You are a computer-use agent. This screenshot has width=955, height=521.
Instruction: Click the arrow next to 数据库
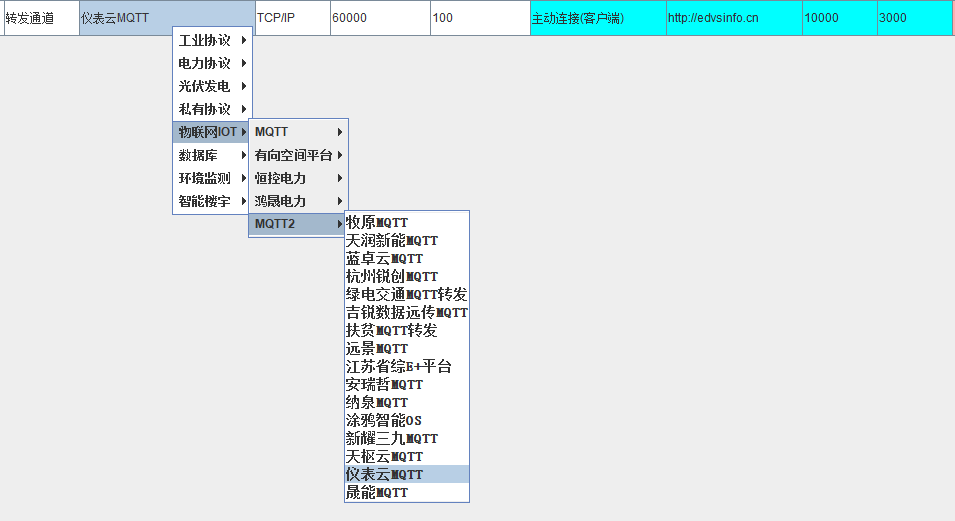coord(244,155)
